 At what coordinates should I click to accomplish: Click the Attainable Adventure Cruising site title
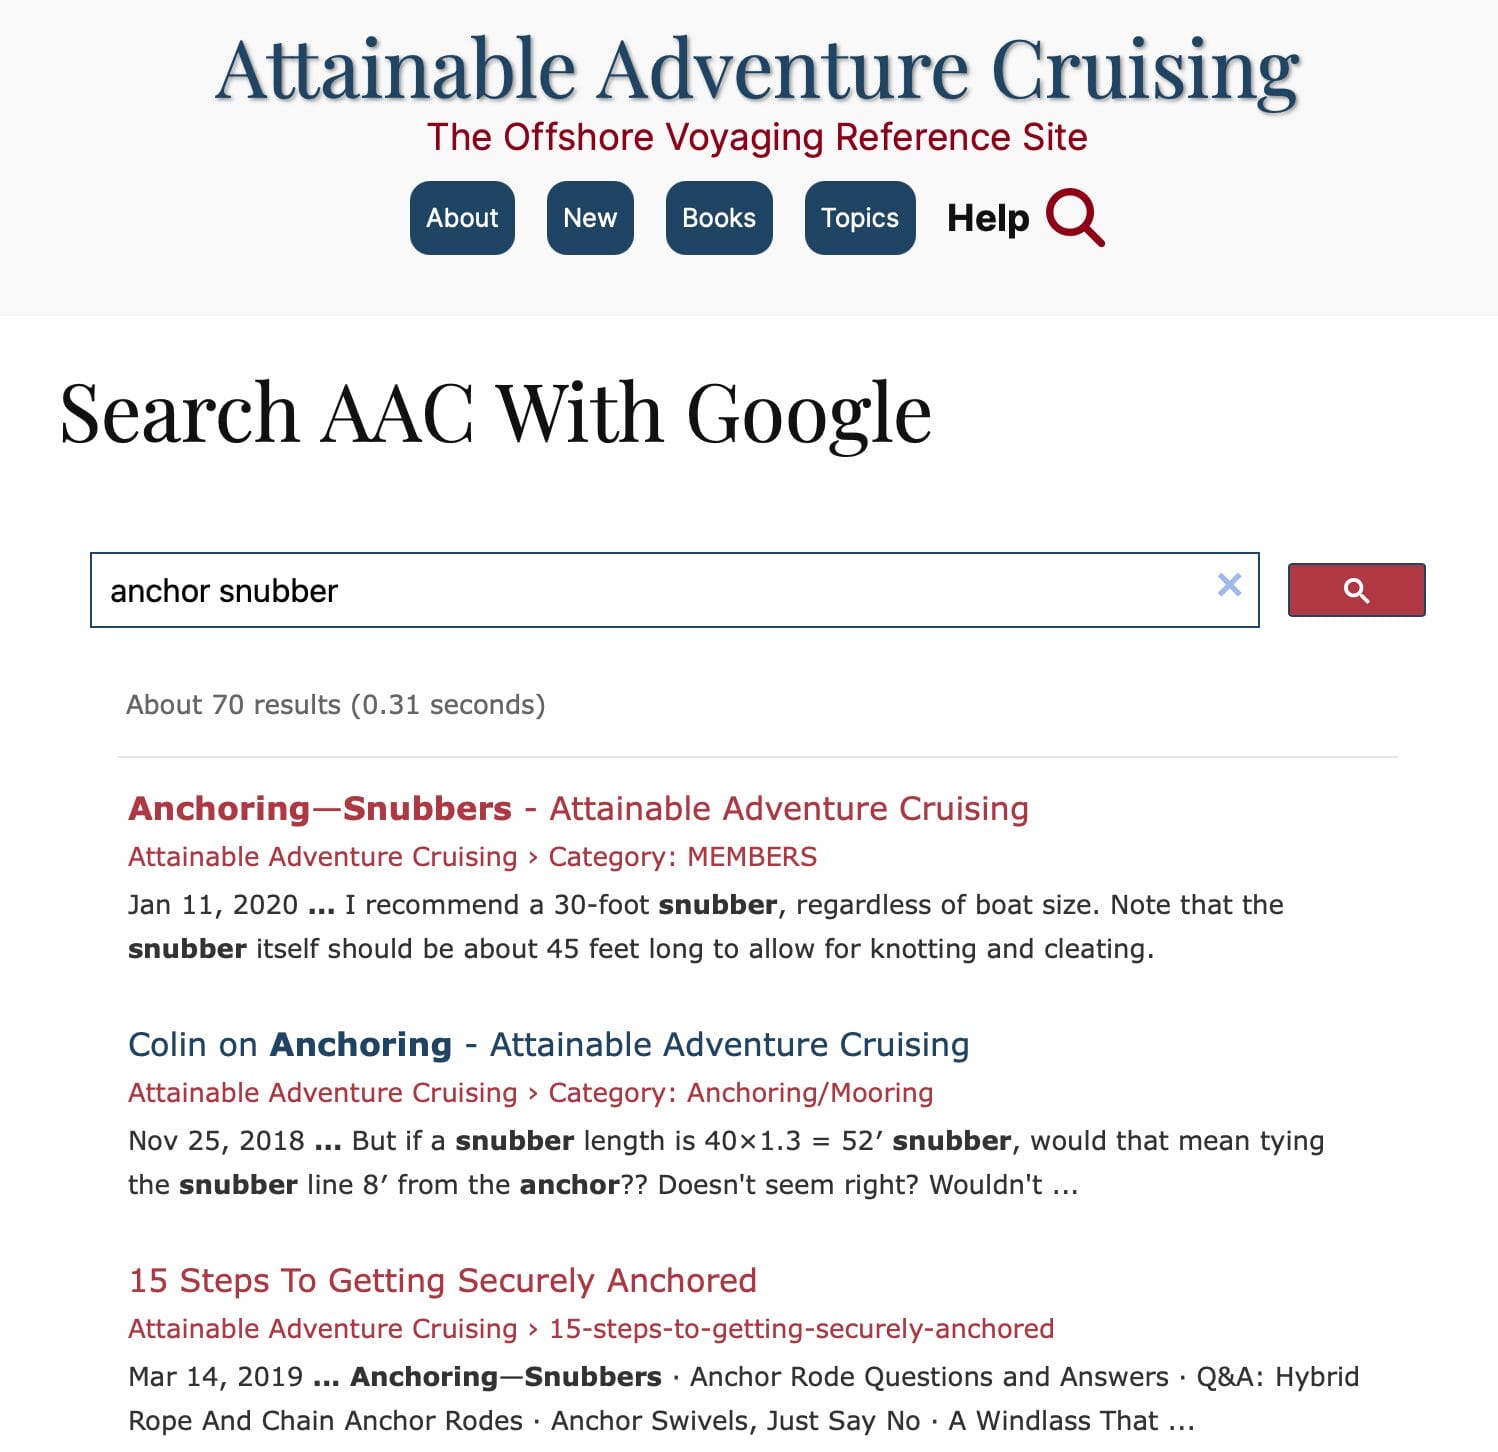click(757, 70)
